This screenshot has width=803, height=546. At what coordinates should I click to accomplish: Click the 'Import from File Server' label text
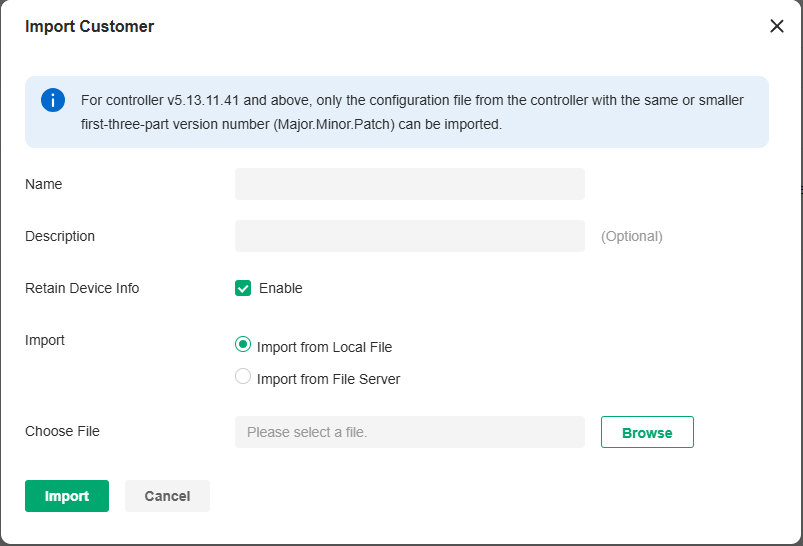[328, 379]
